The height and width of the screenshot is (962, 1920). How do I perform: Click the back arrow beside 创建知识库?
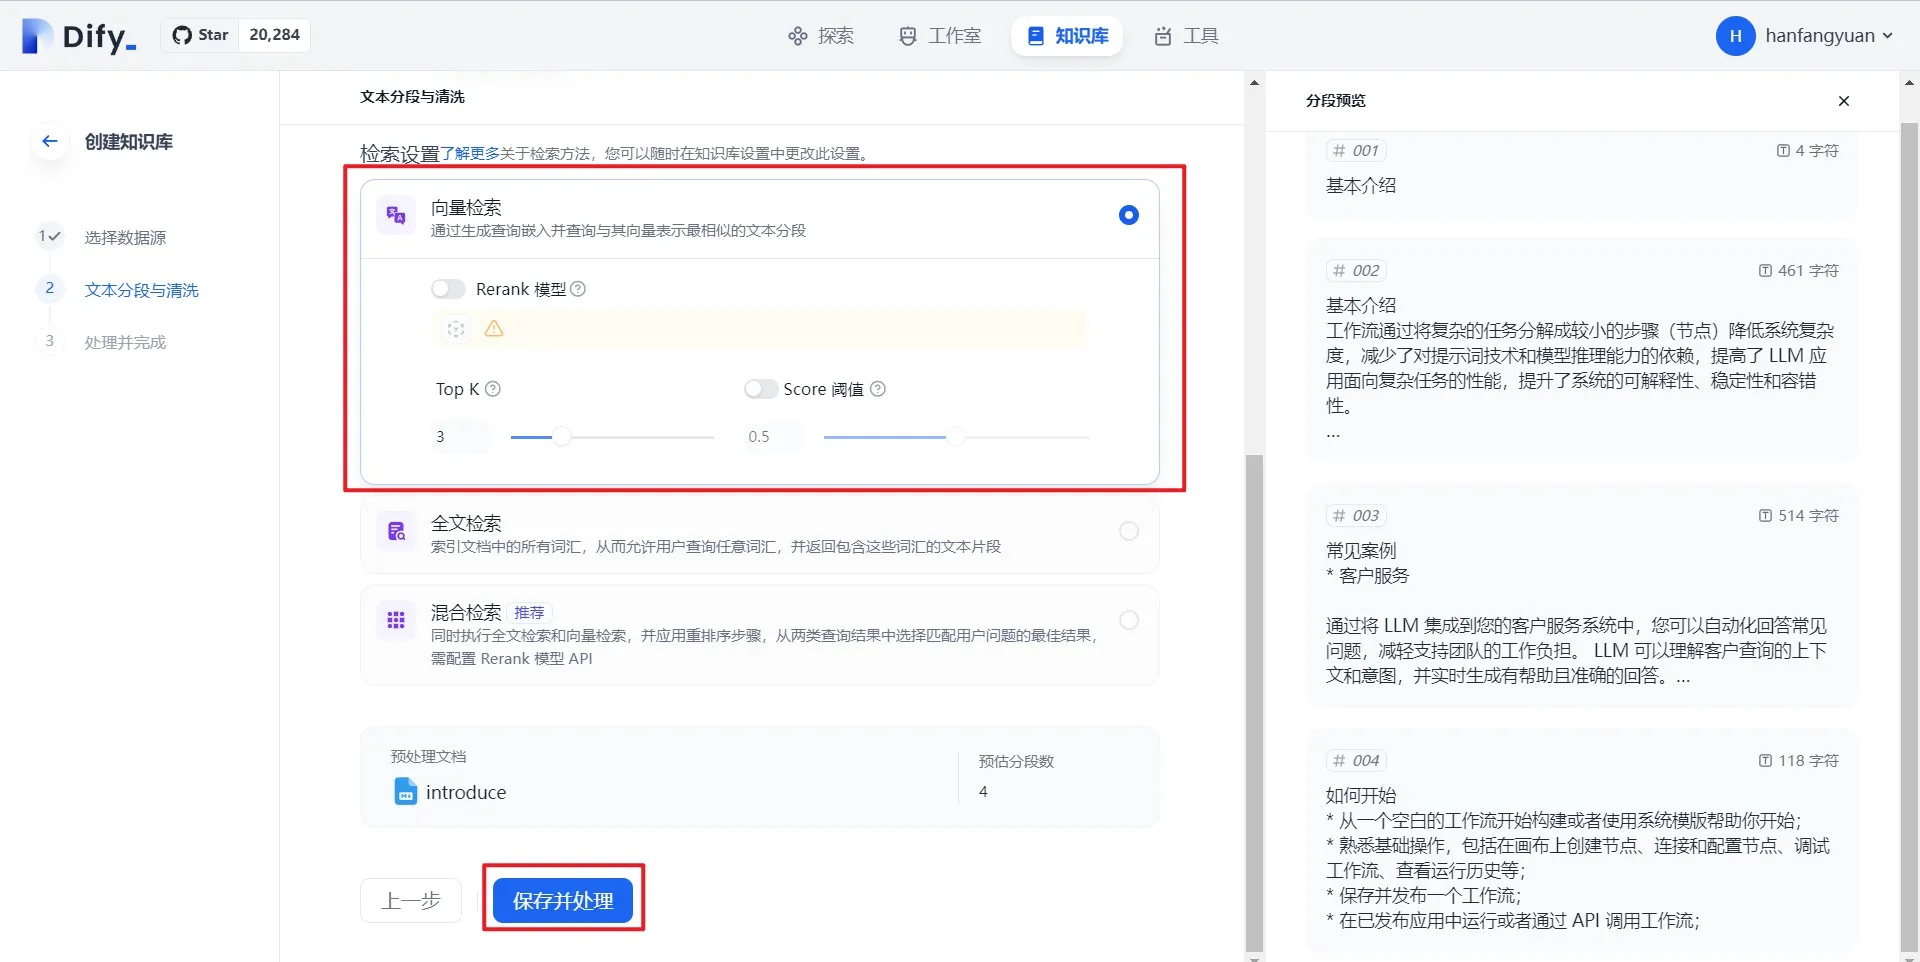[49, 141]
